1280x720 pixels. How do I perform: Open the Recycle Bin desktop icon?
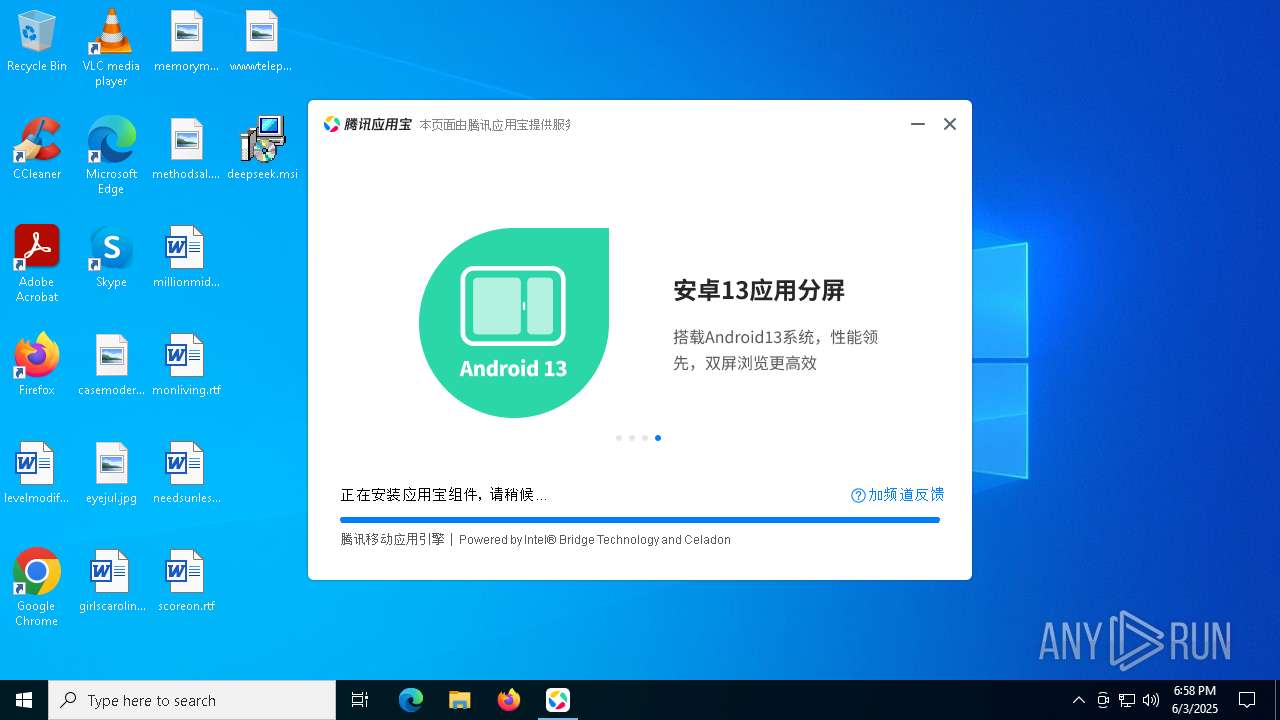37,42
